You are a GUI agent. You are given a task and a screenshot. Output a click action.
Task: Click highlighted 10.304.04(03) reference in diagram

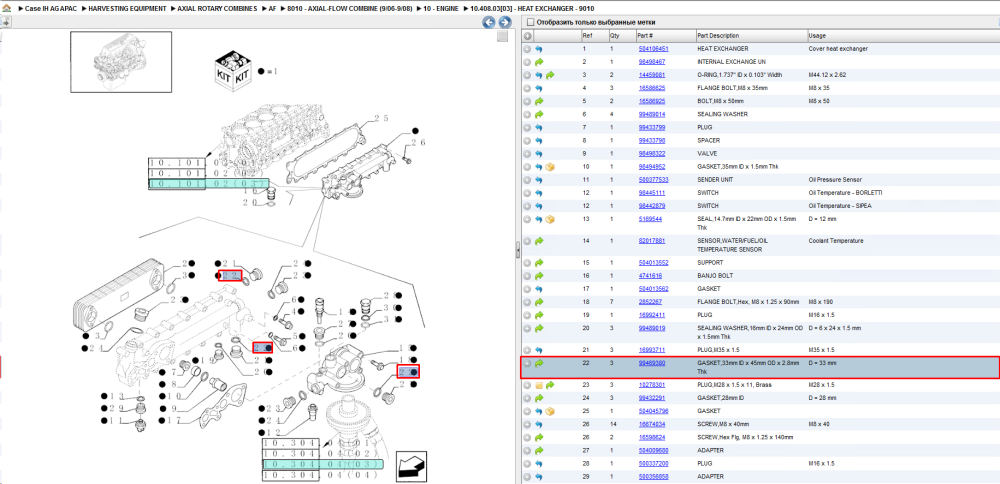[323, 464]
